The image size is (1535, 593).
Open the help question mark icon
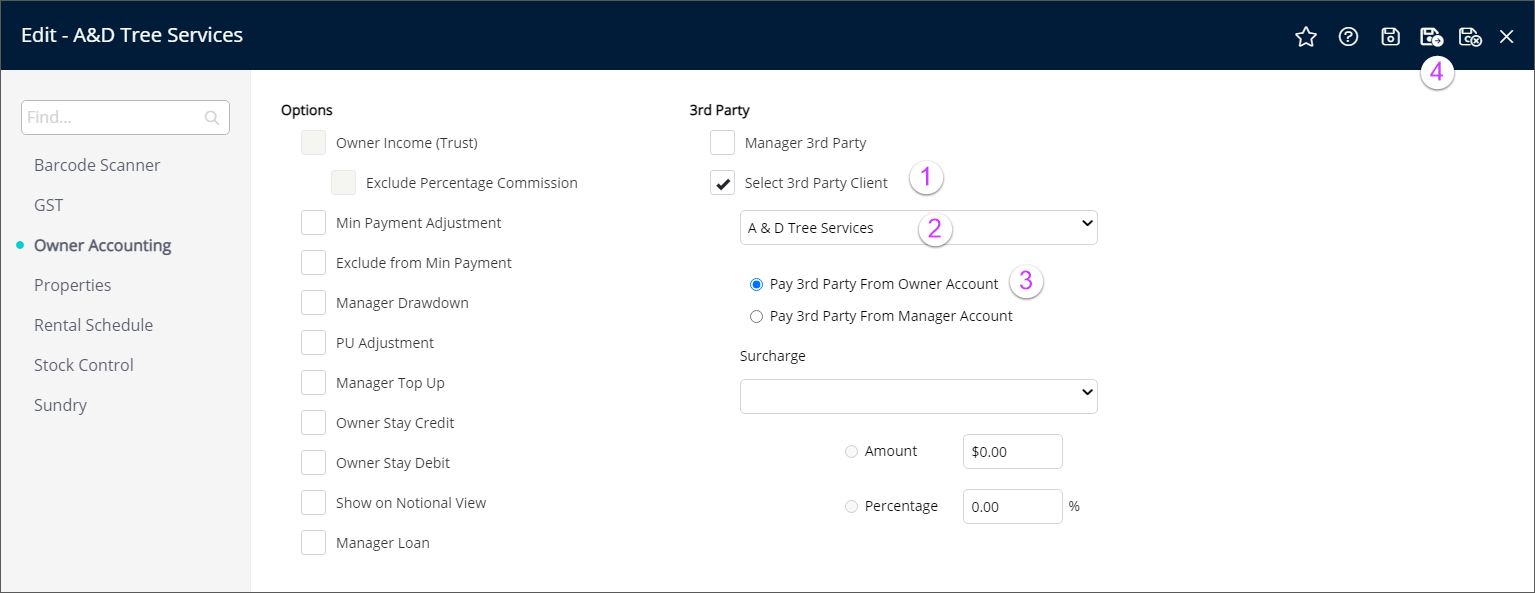point(1349,37)
